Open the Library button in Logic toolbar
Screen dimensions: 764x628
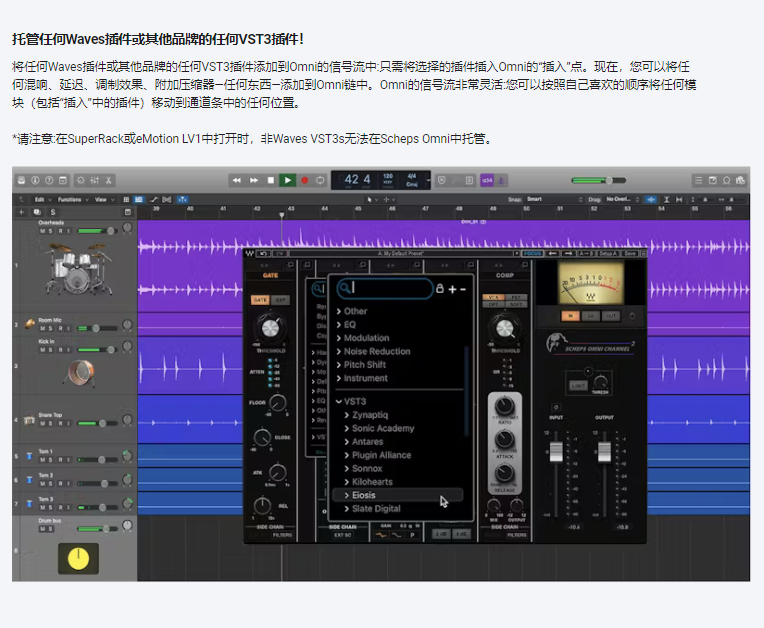pos(21,180)
